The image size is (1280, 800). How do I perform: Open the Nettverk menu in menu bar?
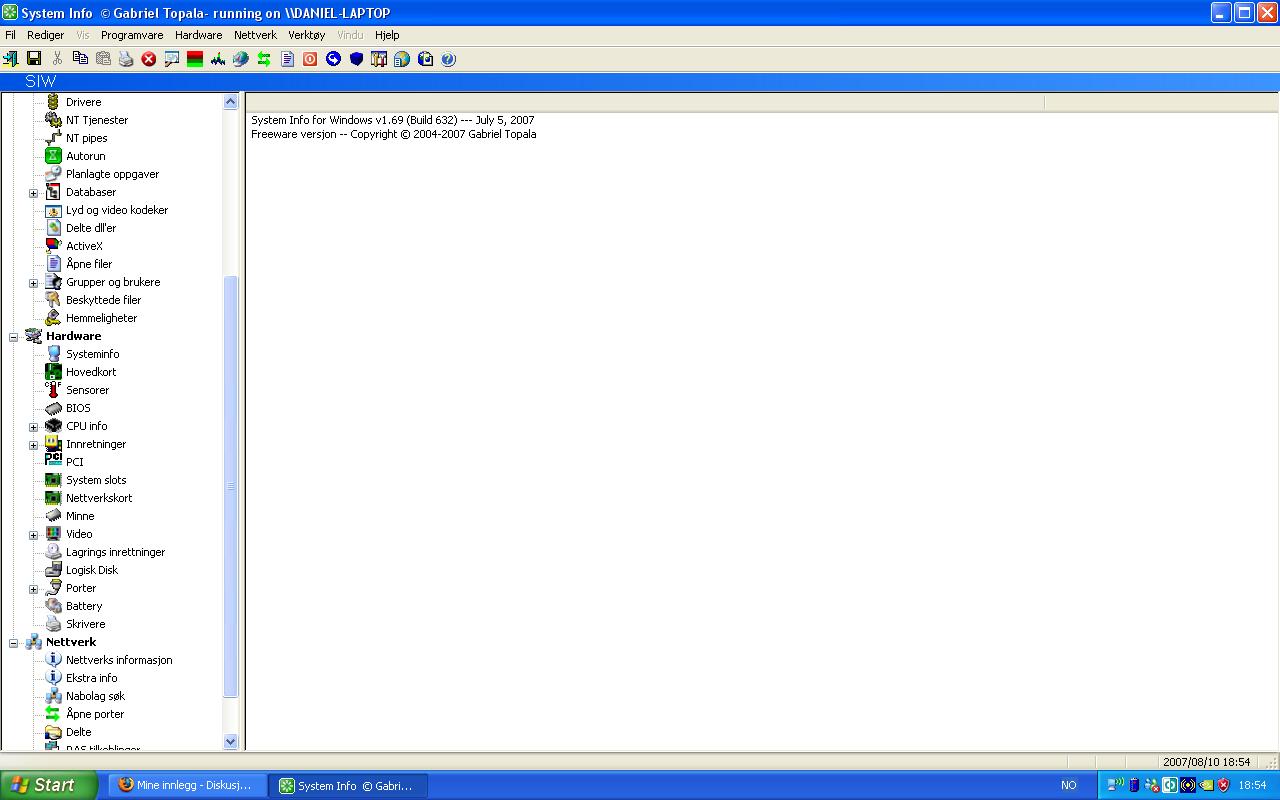[255, 35]
